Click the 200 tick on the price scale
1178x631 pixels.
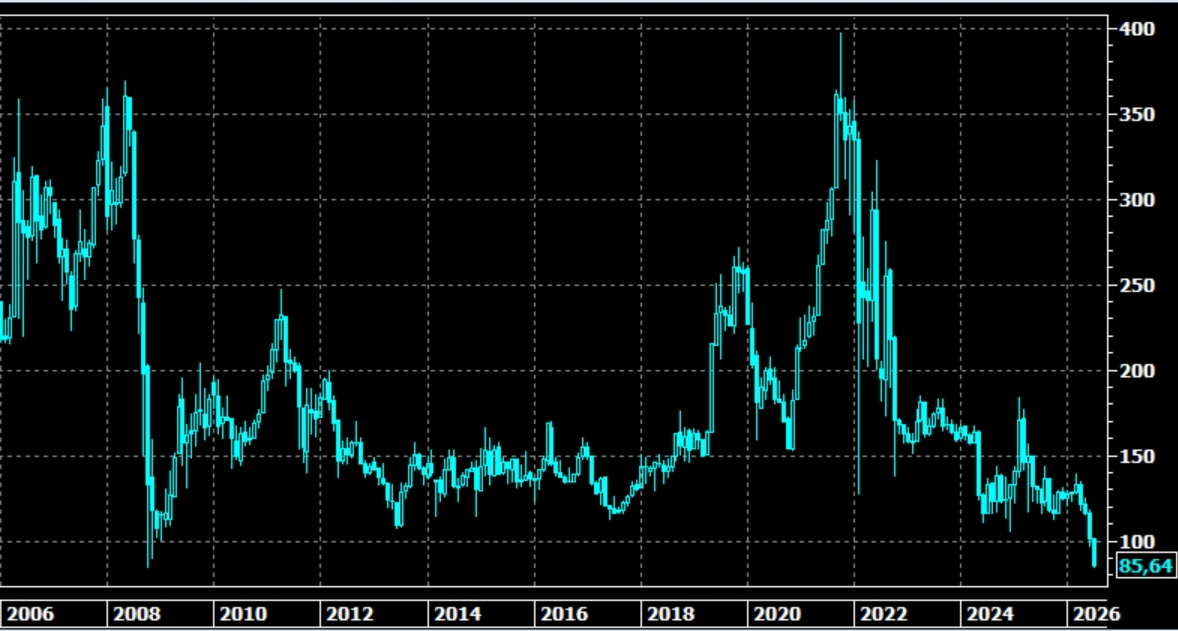1134,371
